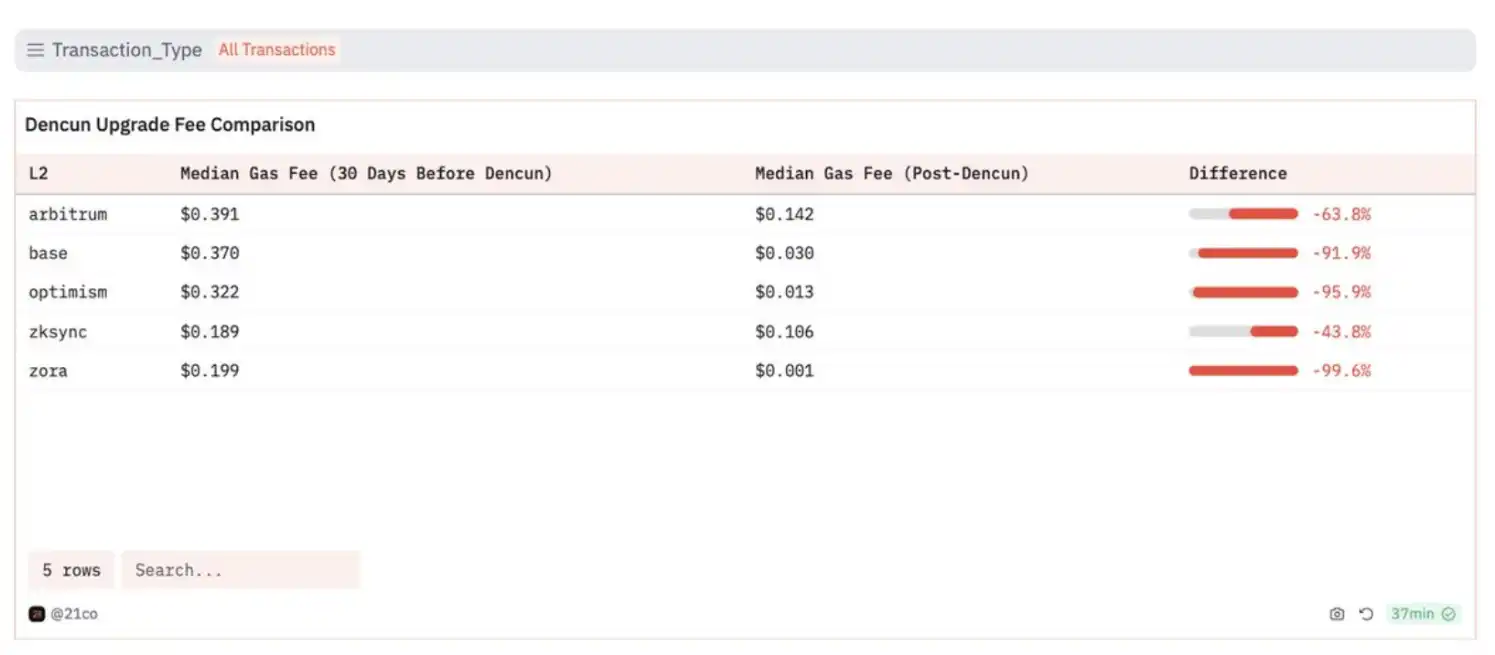Select the arbitrum row label
This screenshot has height=655, width=1495.
(x=68, y=214)
